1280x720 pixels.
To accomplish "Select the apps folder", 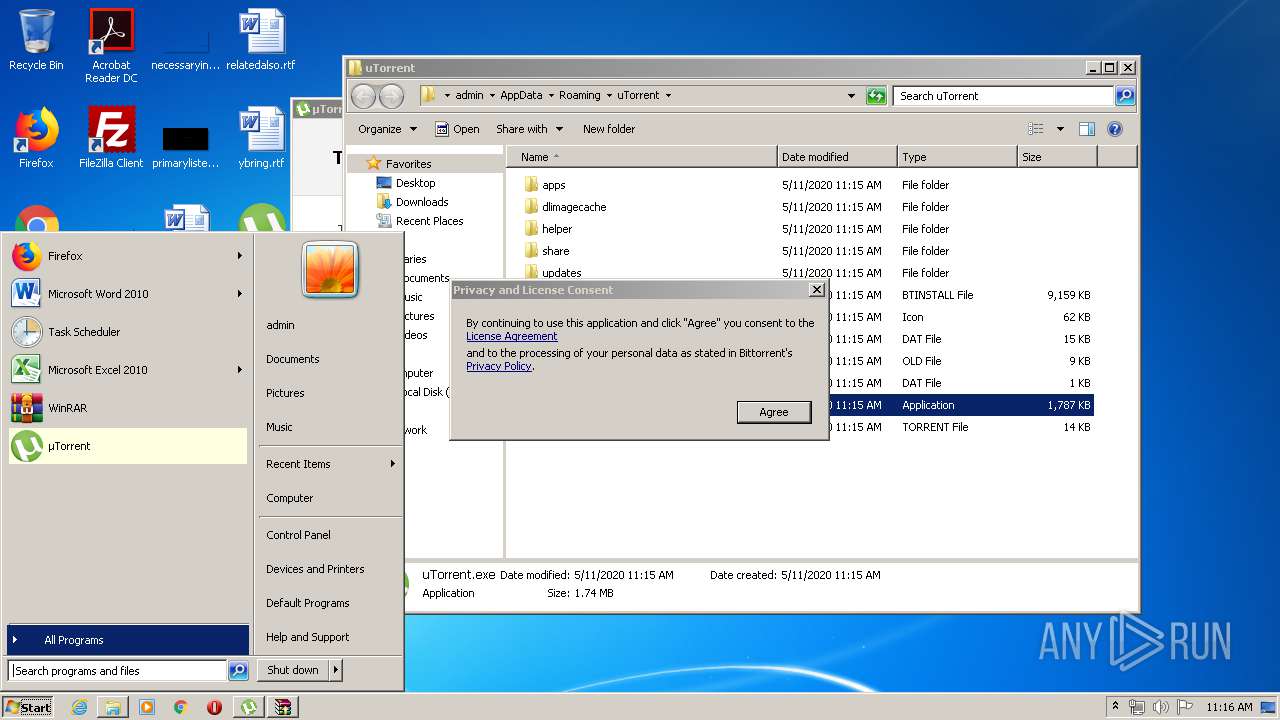I will point(554,185).
